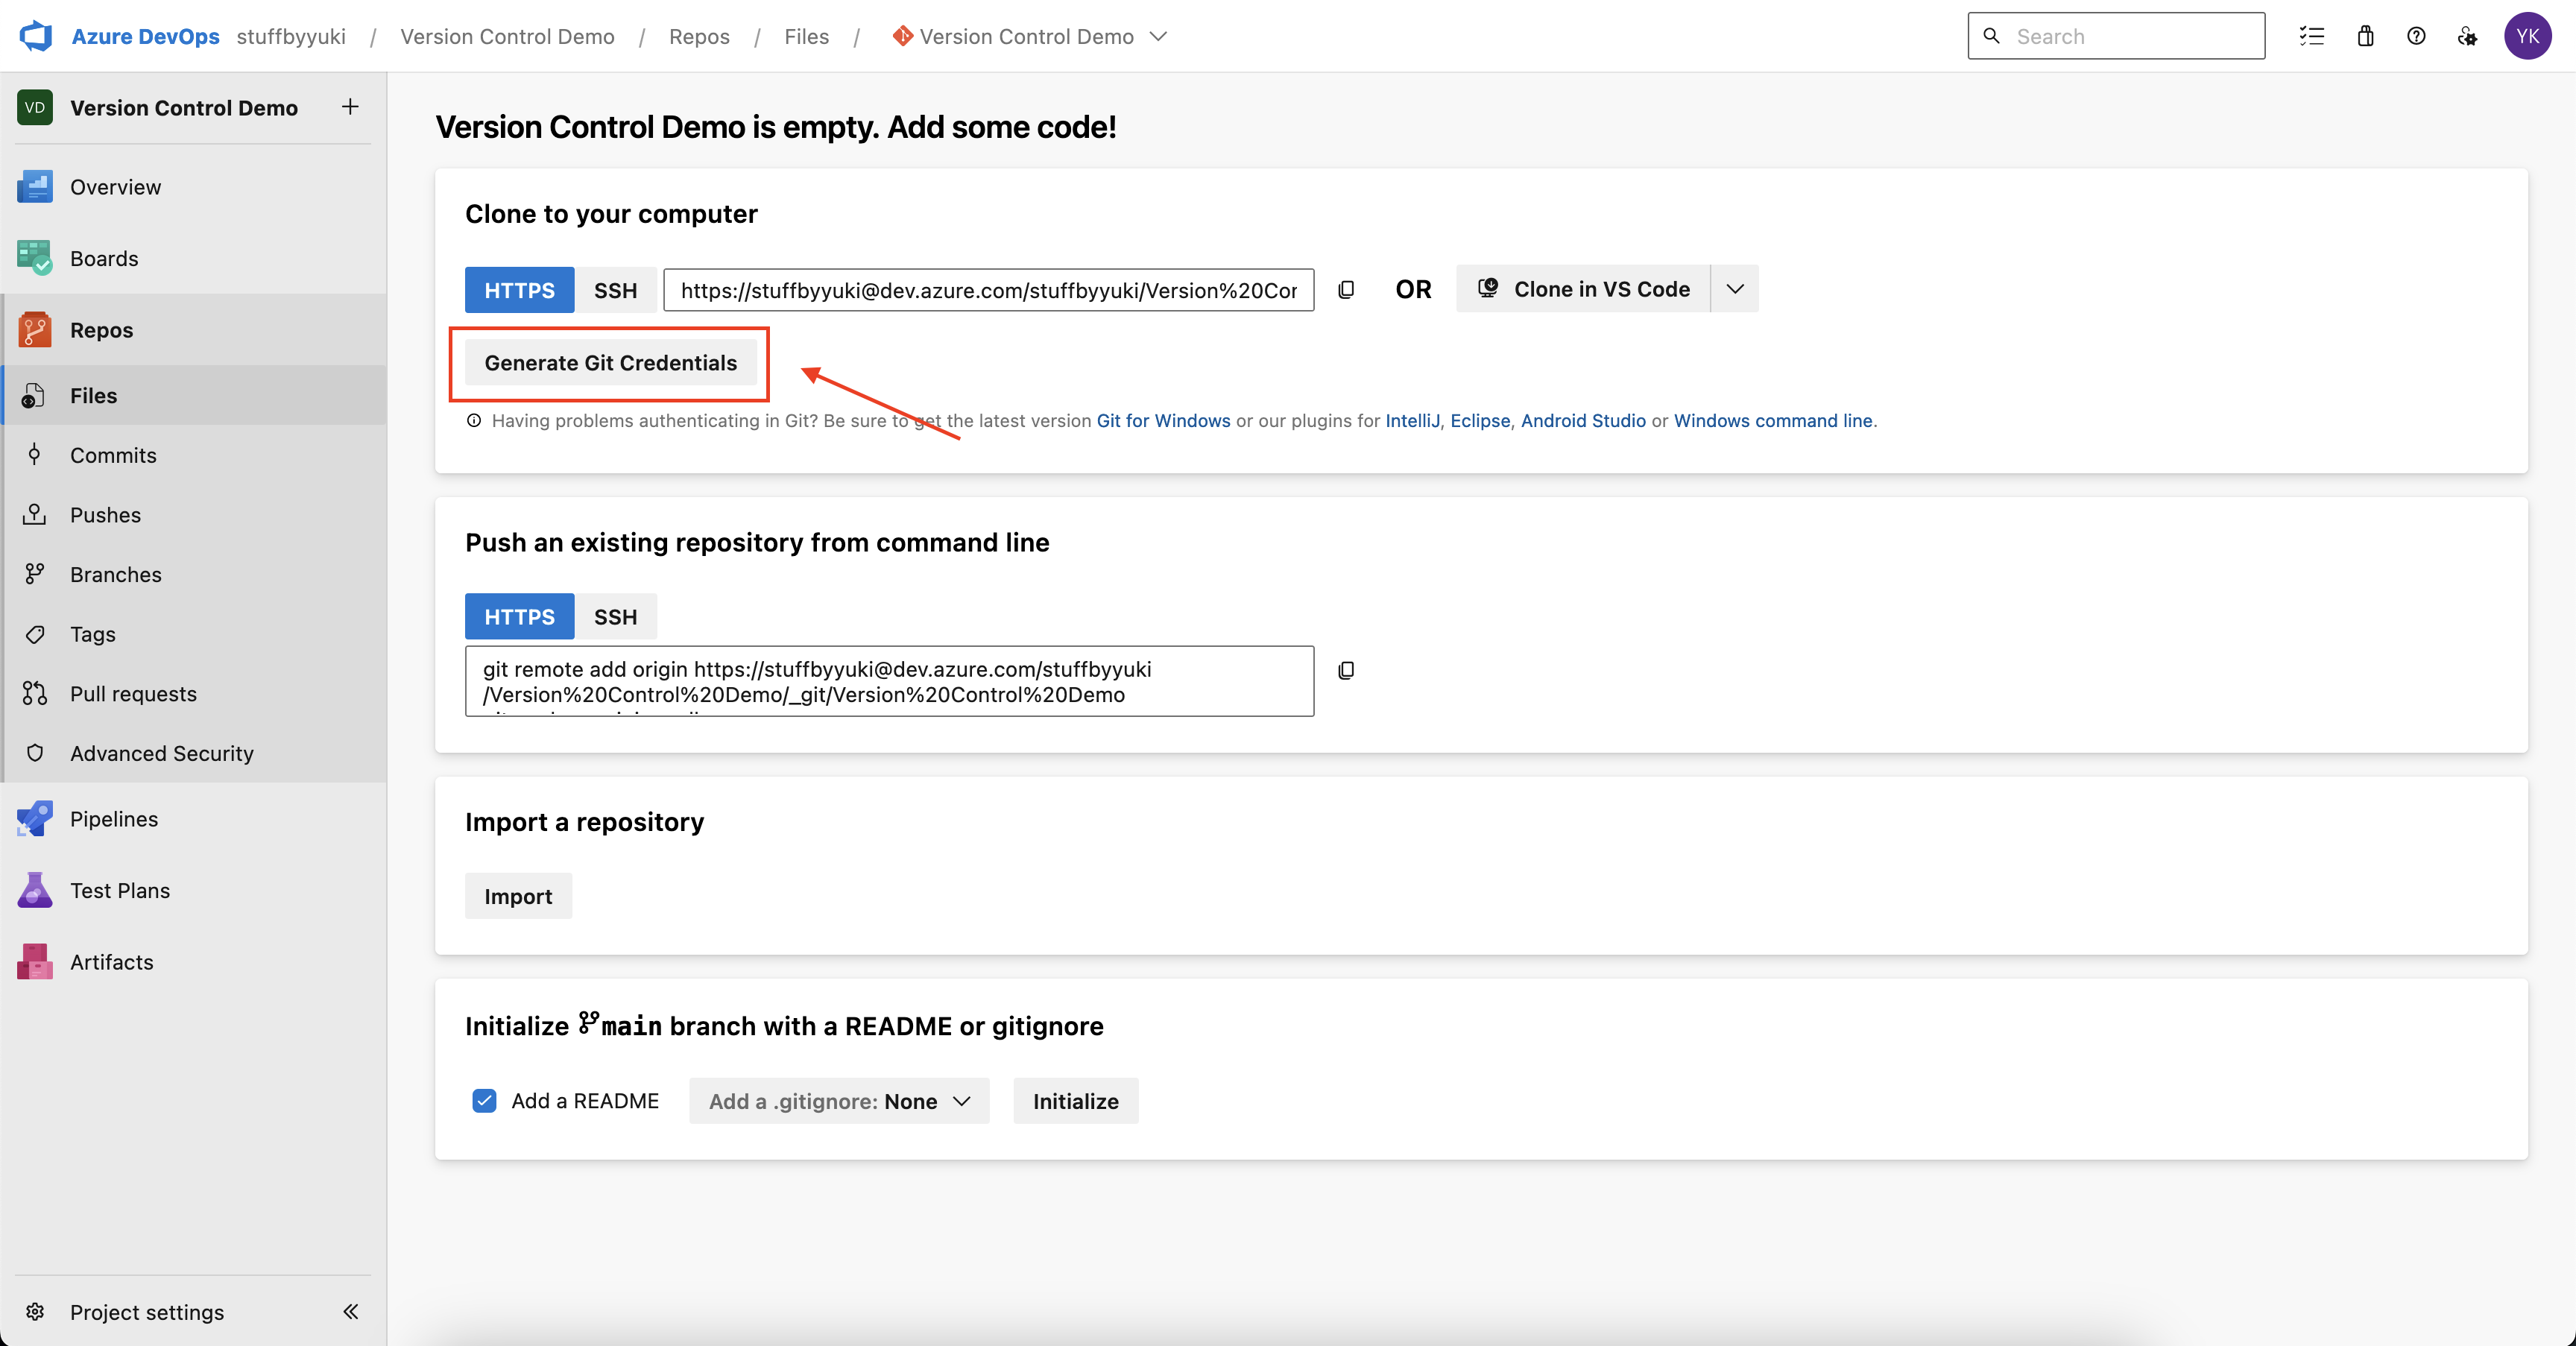Click the Clone in VS Code button

[1583, 289]
